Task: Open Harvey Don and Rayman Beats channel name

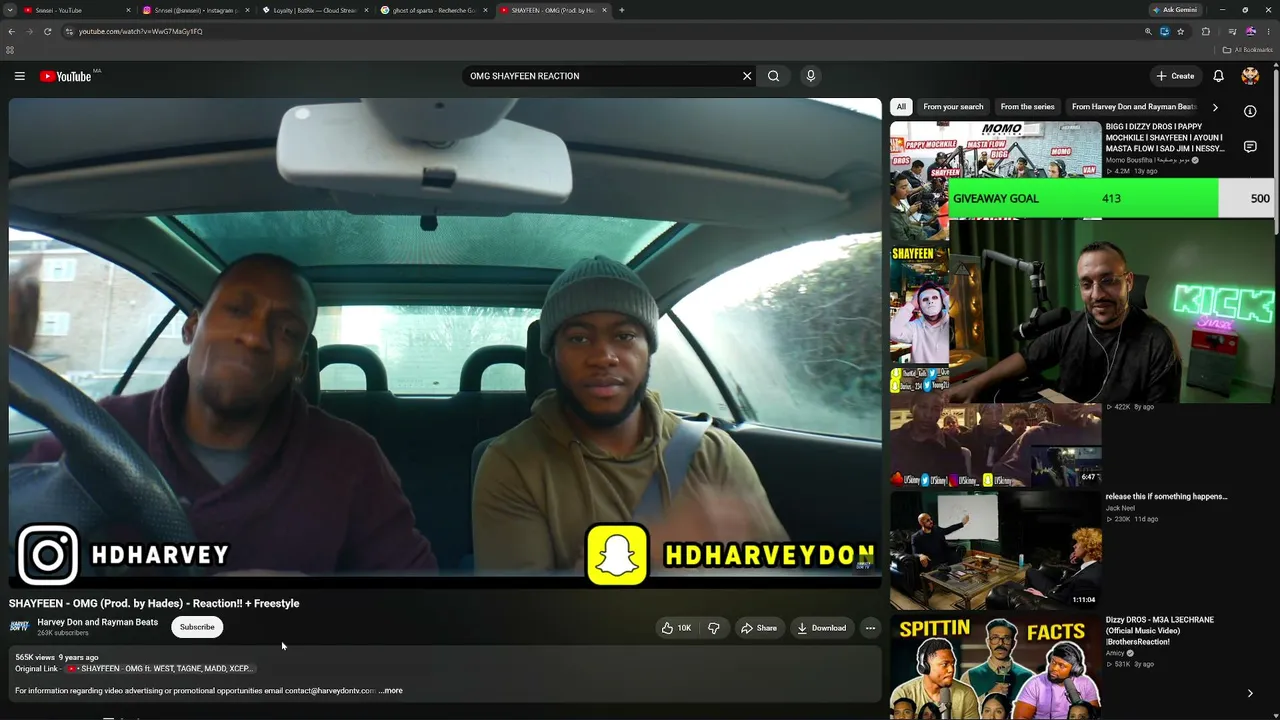Action: [x=98, y=622]
